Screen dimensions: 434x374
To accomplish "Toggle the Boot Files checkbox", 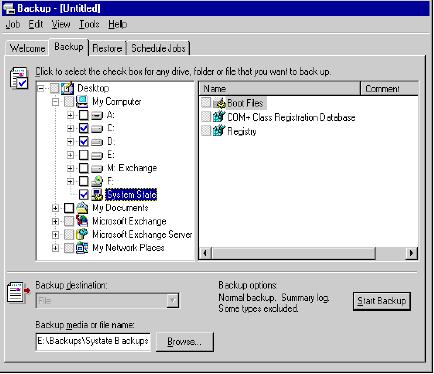I will coord(206,103).
